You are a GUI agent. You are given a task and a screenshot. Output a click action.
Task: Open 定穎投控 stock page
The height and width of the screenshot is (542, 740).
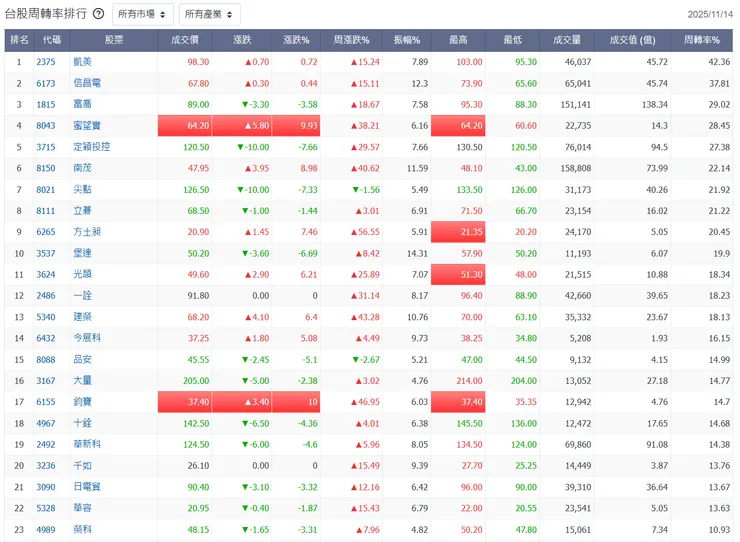[92, 147]
